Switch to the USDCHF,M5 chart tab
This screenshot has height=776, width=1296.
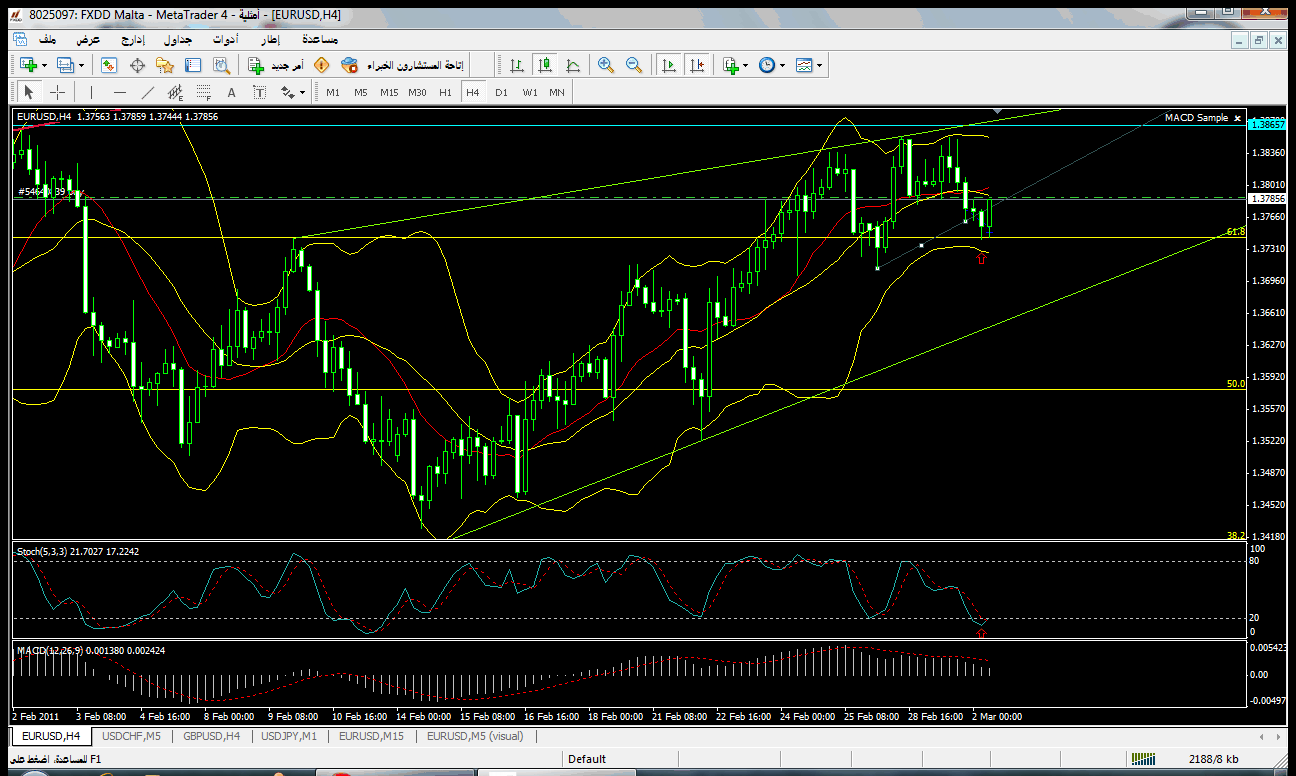coord(132,736)
